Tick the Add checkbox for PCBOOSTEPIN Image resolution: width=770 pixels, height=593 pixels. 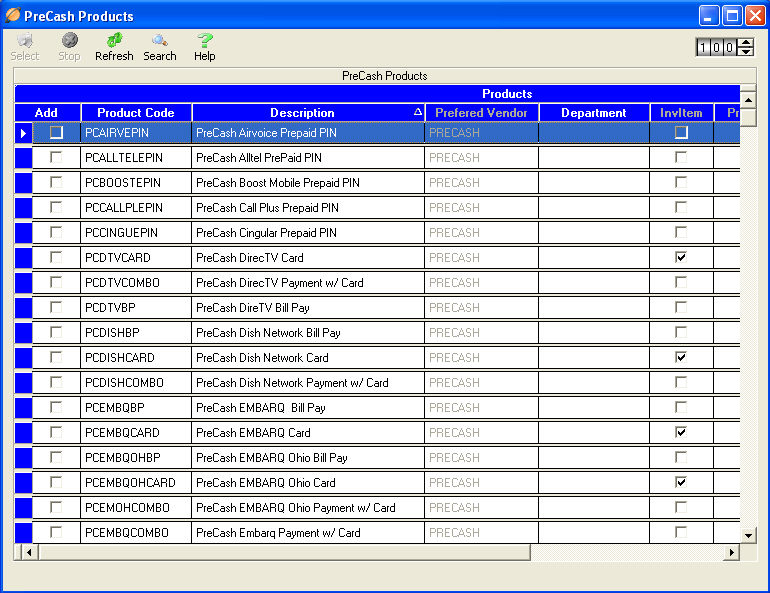56,182
